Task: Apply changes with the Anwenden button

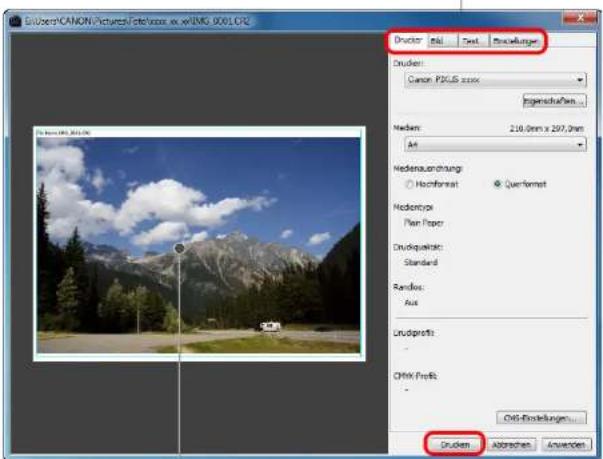Action: tap(566, 445)
